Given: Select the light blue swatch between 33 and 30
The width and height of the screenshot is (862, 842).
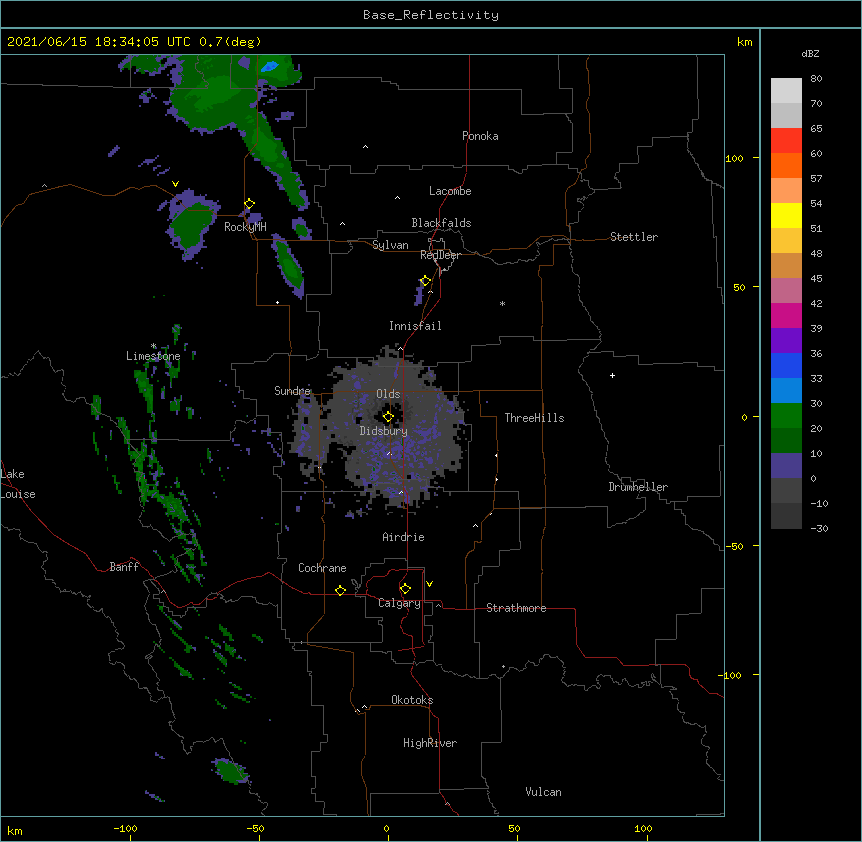Looking at the screenshot, I should tap(786, 390).
